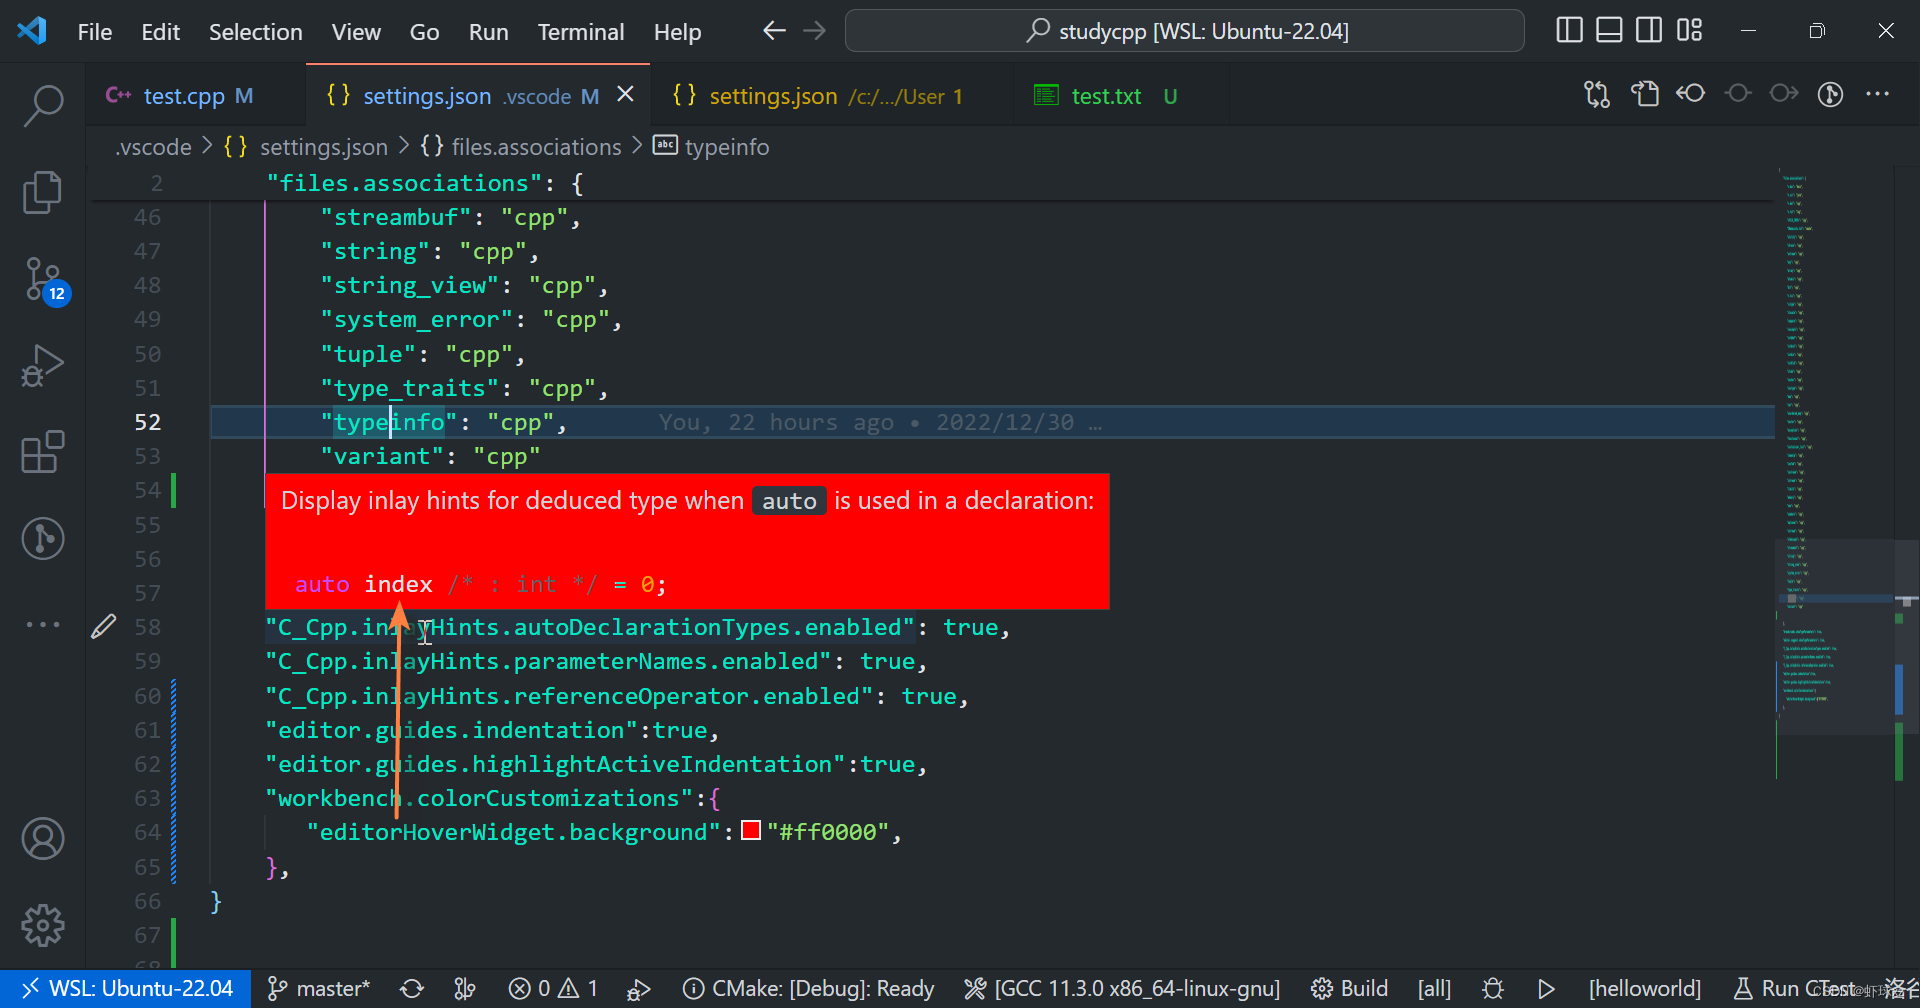Open the Accounts menu
The width and height of the screenshot is (1920, 1008).
[x=43, y=839]
